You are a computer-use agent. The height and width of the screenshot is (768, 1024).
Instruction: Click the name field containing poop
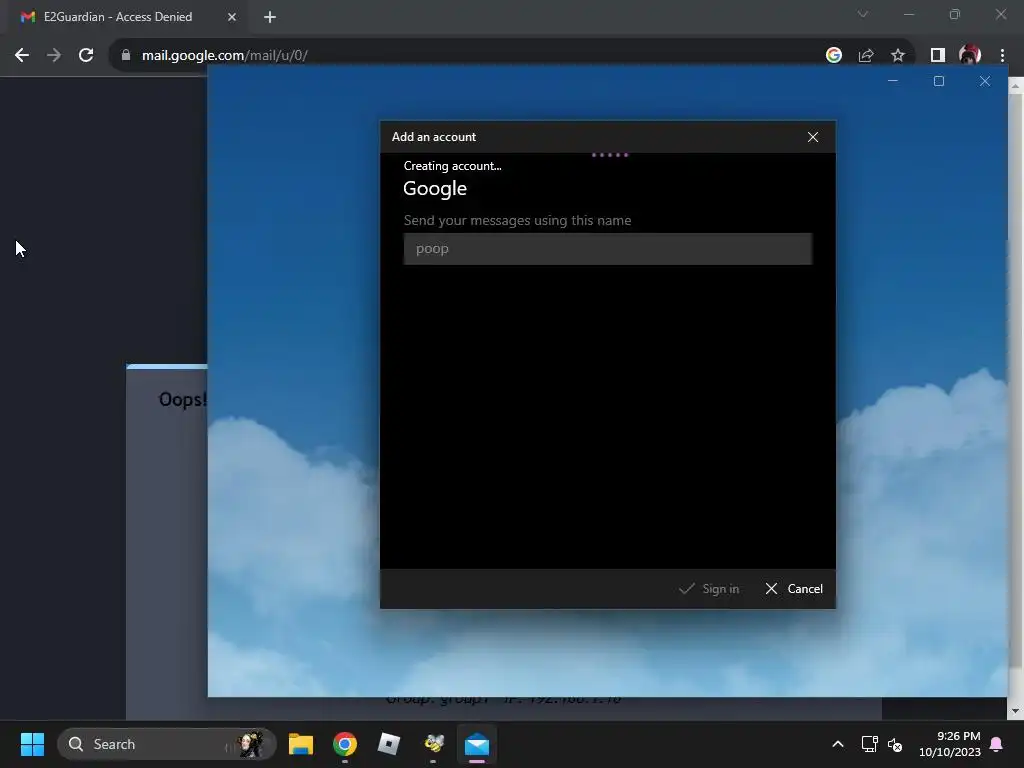[607, 249]
